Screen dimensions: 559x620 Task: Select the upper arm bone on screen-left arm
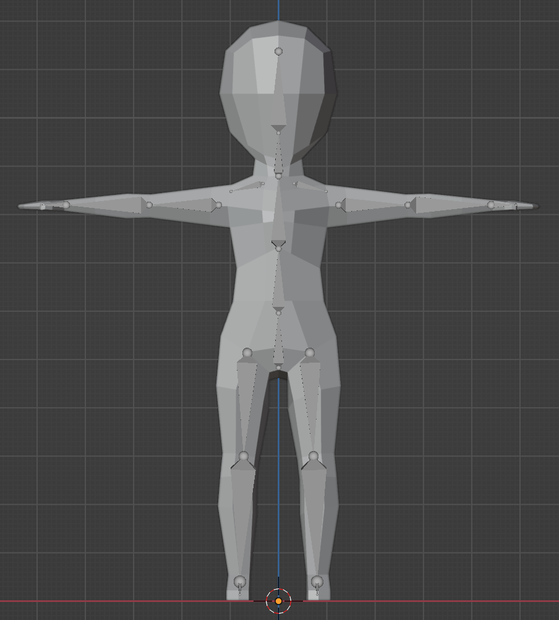point(183,205)
